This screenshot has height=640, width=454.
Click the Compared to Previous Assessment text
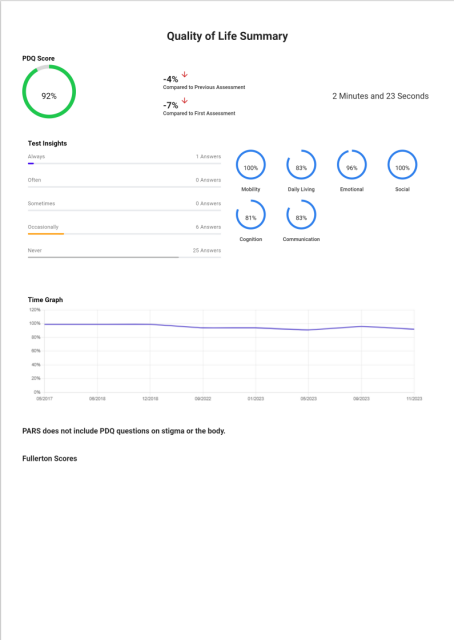tap(204, 87)
